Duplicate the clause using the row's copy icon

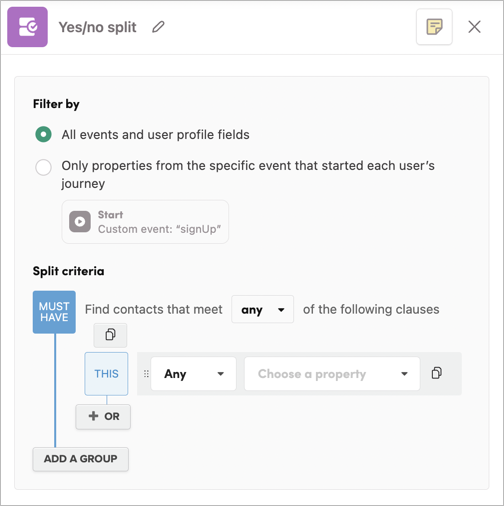[x=437, y=373]
